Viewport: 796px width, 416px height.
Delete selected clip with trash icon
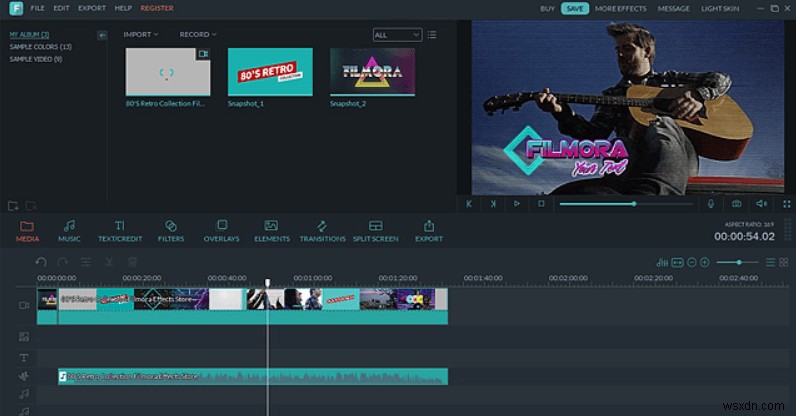pyautogui.click(x=132, y=262)
